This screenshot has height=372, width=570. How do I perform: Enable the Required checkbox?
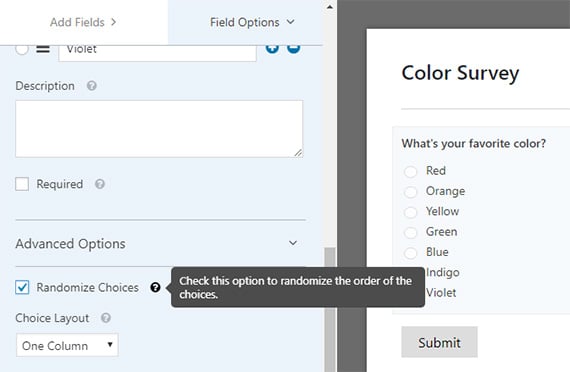tap(22, 184)
